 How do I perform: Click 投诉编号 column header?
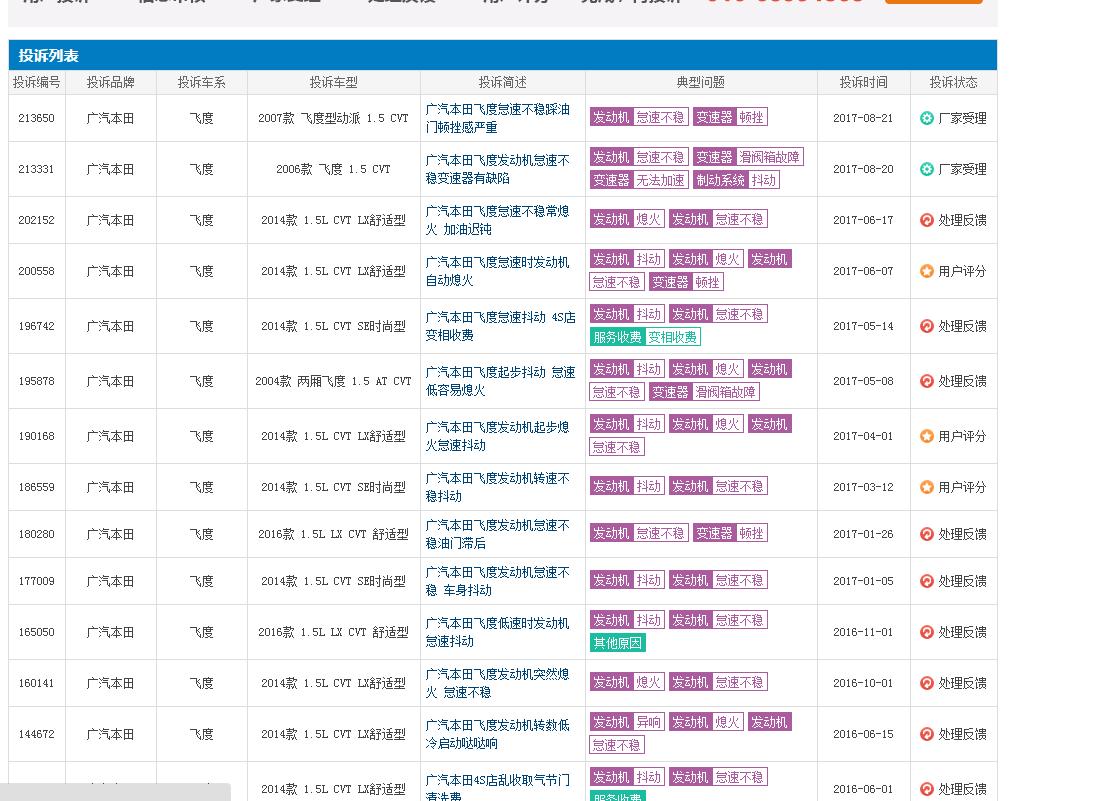pos(36,82)
